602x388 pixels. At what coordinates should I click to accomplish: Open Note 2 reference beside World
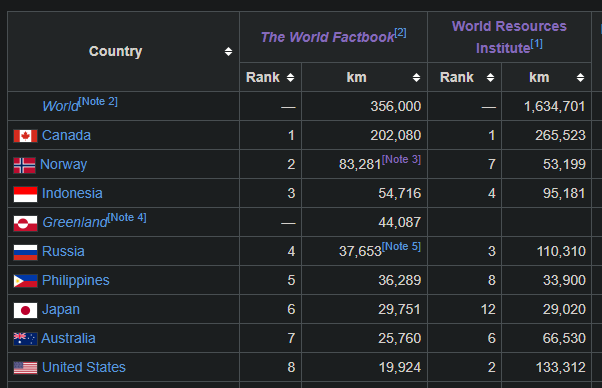pos(98,102)
